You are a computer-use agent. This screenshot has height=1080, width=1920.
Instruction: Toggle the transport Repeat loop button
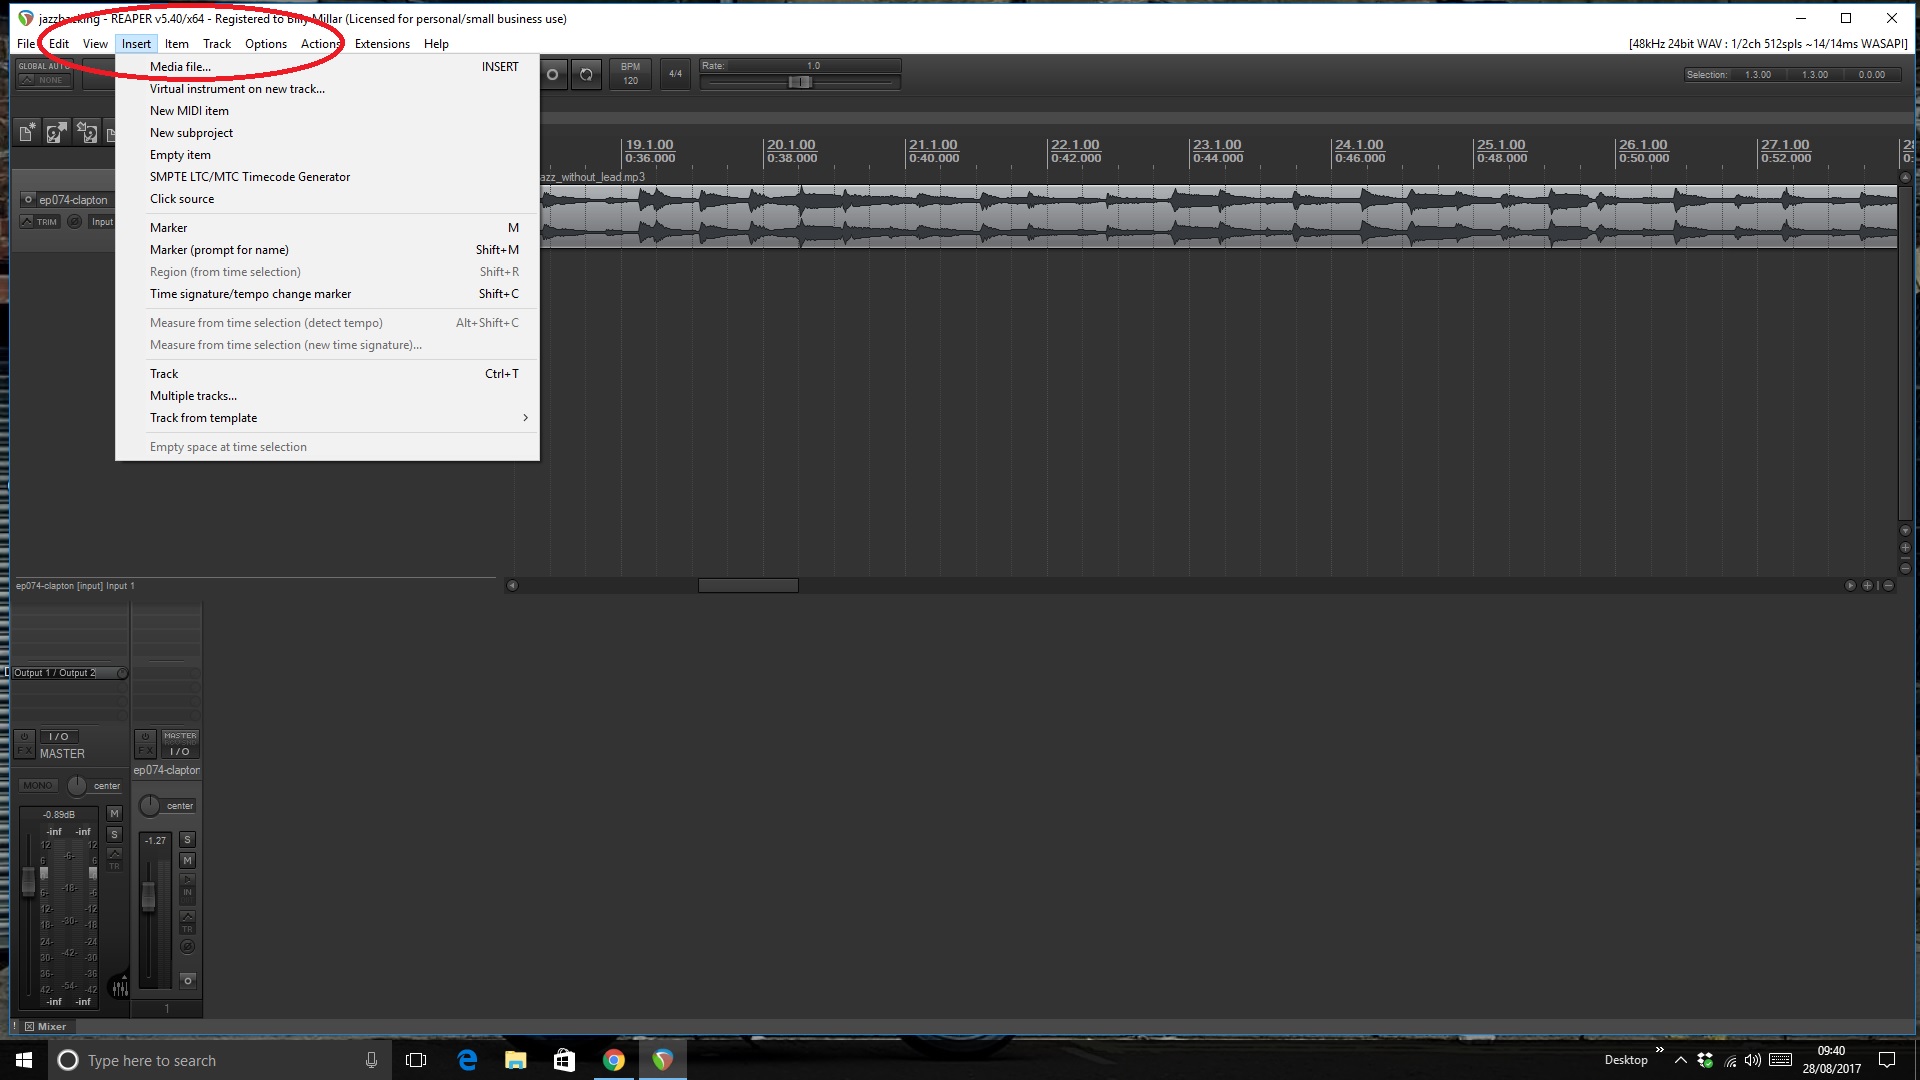tap(586, 75)
